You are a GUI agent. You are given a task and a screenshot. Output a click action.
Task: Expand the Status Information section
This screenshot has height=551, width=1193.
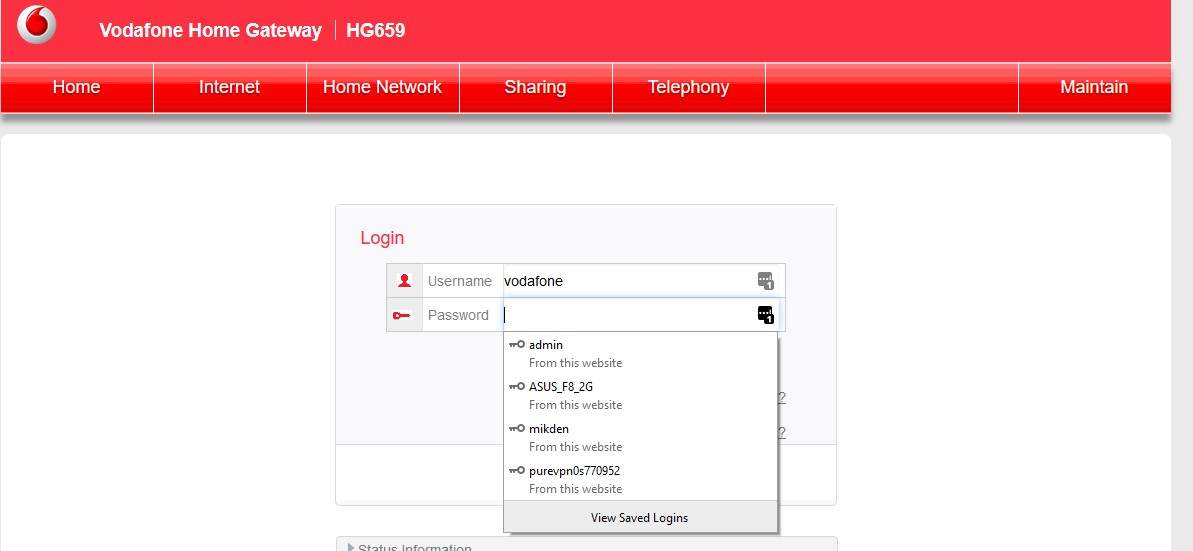(x=586, y=545)
